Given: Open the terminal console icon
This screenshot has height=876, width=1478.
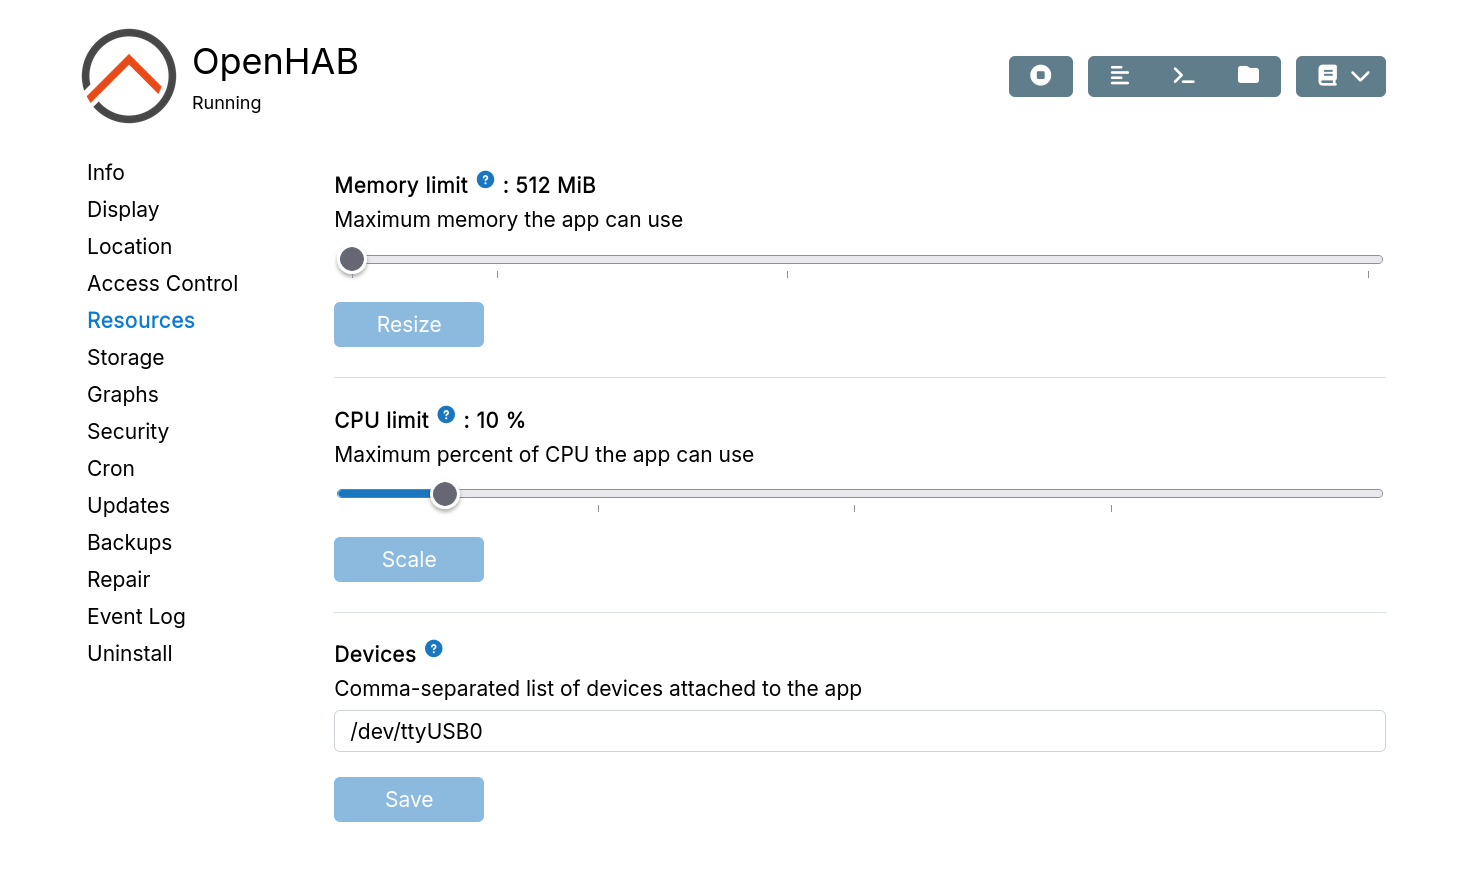Looking at the screenshot, I should (x=1184, y=76).
